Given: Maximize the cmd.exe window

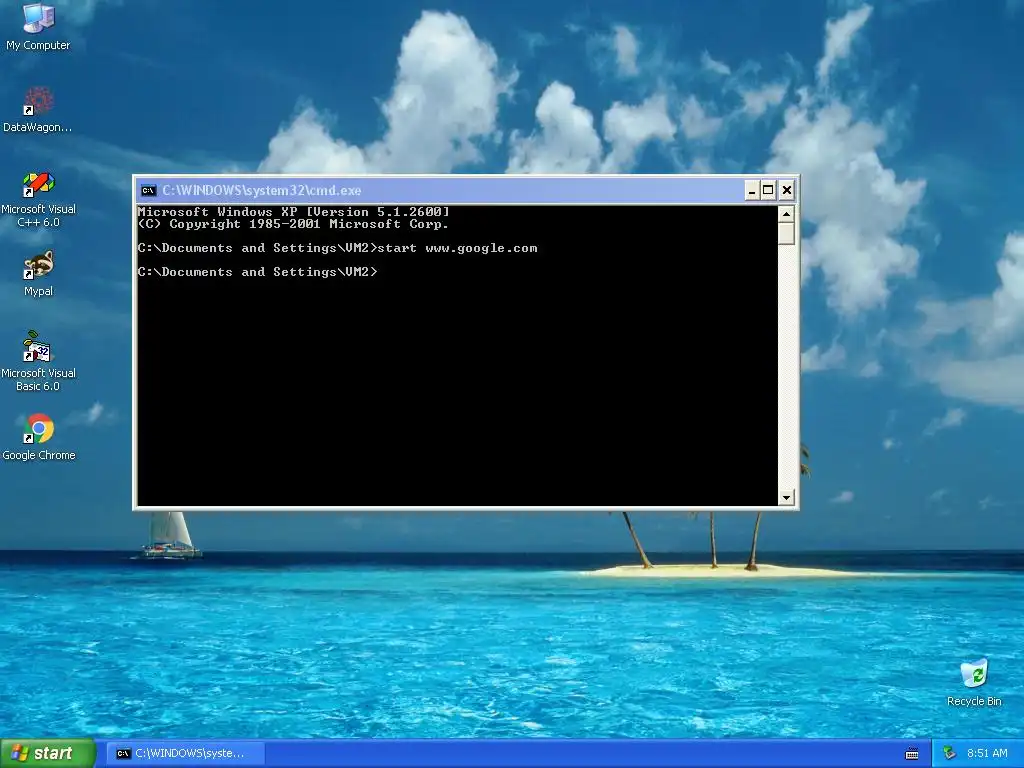Looking at the screenshot, I should click(769, 191).
